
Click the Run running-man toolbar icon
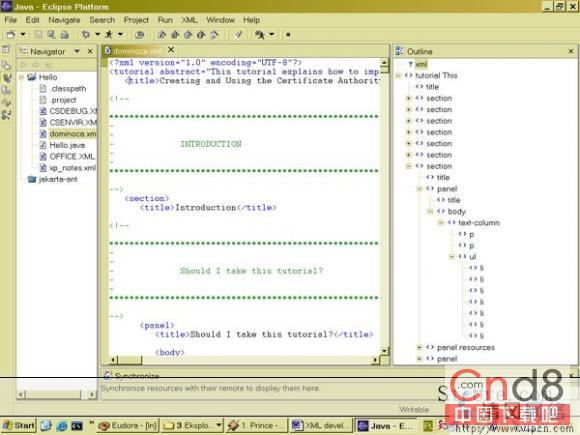(x=109, y=35)
